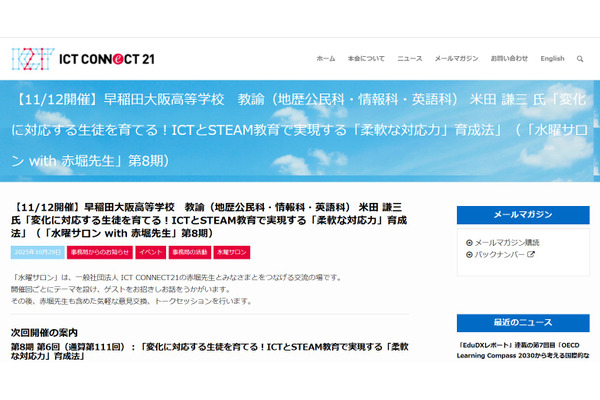Image resolution: width=600 pixels, height=400 pixels.
Task: Click the 2025年10月29日 date label
Action: tap(38, 252)
